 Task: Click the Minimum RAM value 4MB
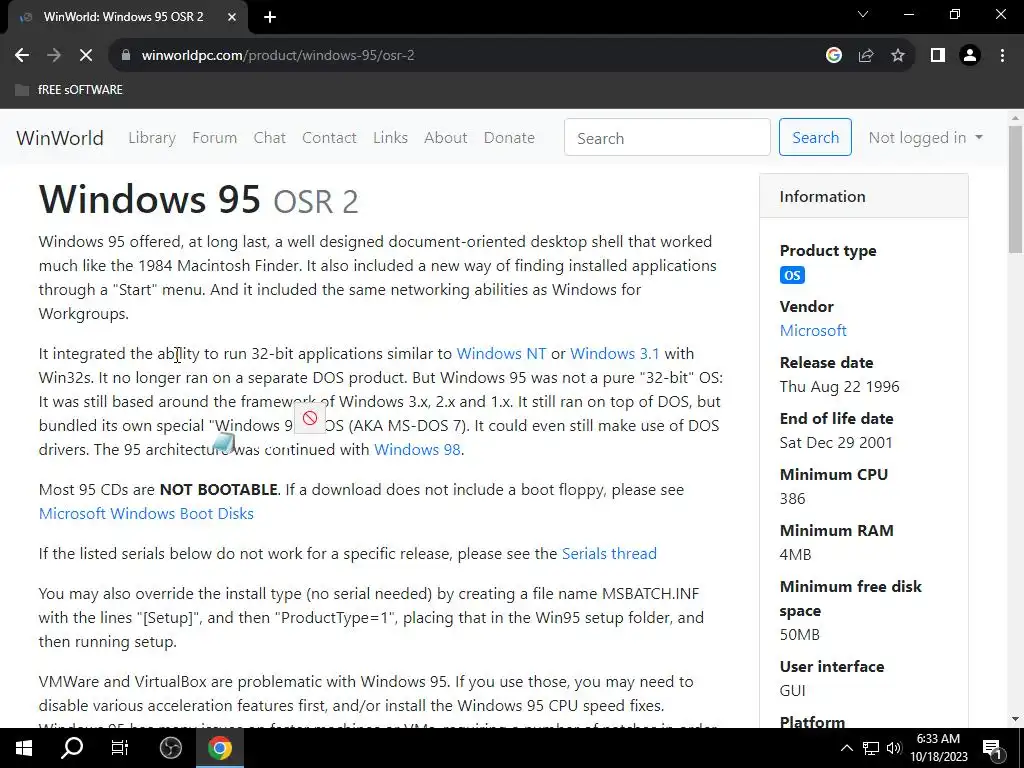coord(795,554)
